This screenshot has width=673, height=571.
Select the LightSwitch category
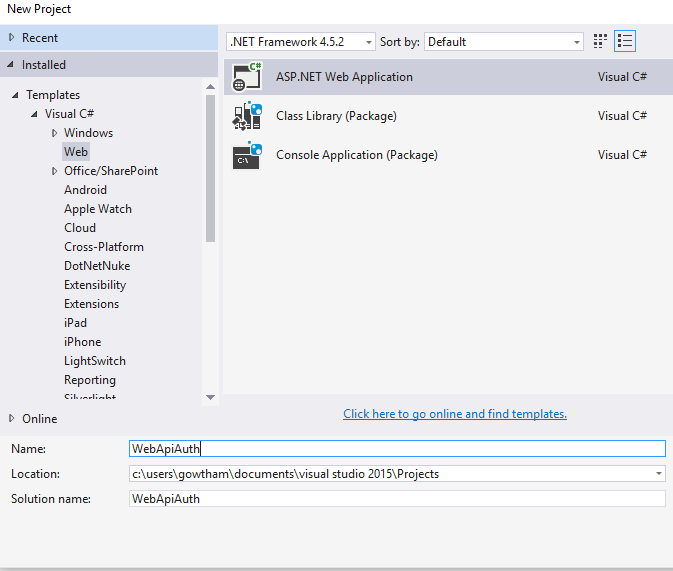(95, 361)
